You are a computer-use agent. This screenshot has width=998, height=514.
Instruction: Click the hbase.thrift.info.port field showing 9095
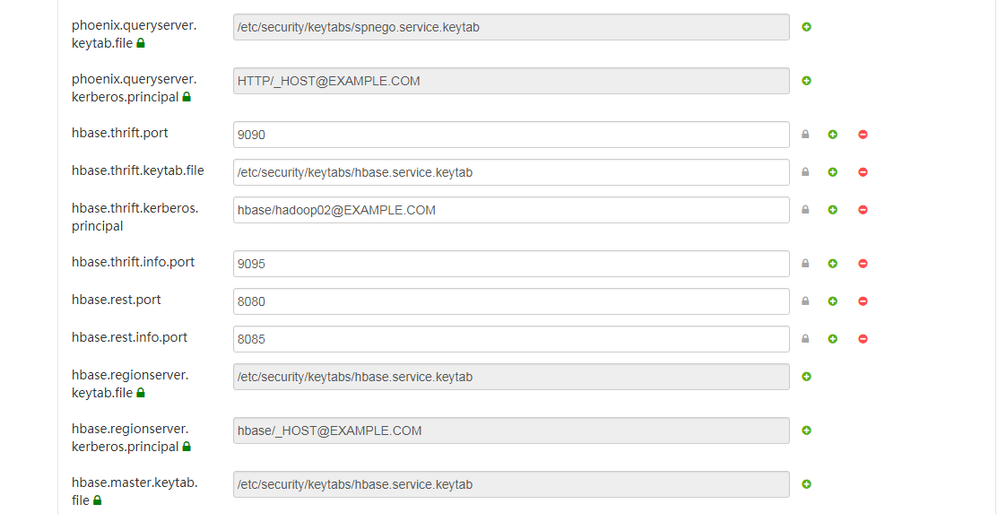[x=511, y=264]
